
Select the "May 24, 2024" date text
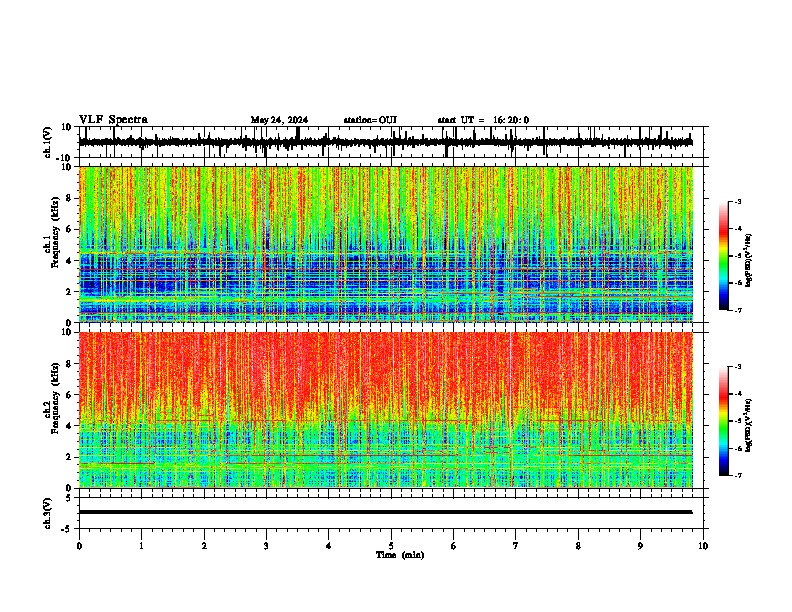click(279, 120)
